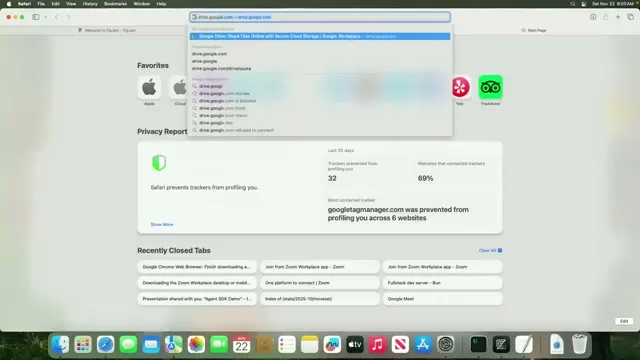Screen dimensions: 640x360
Task: Open Control Center in menu bar
Action: tap(584, 4)
